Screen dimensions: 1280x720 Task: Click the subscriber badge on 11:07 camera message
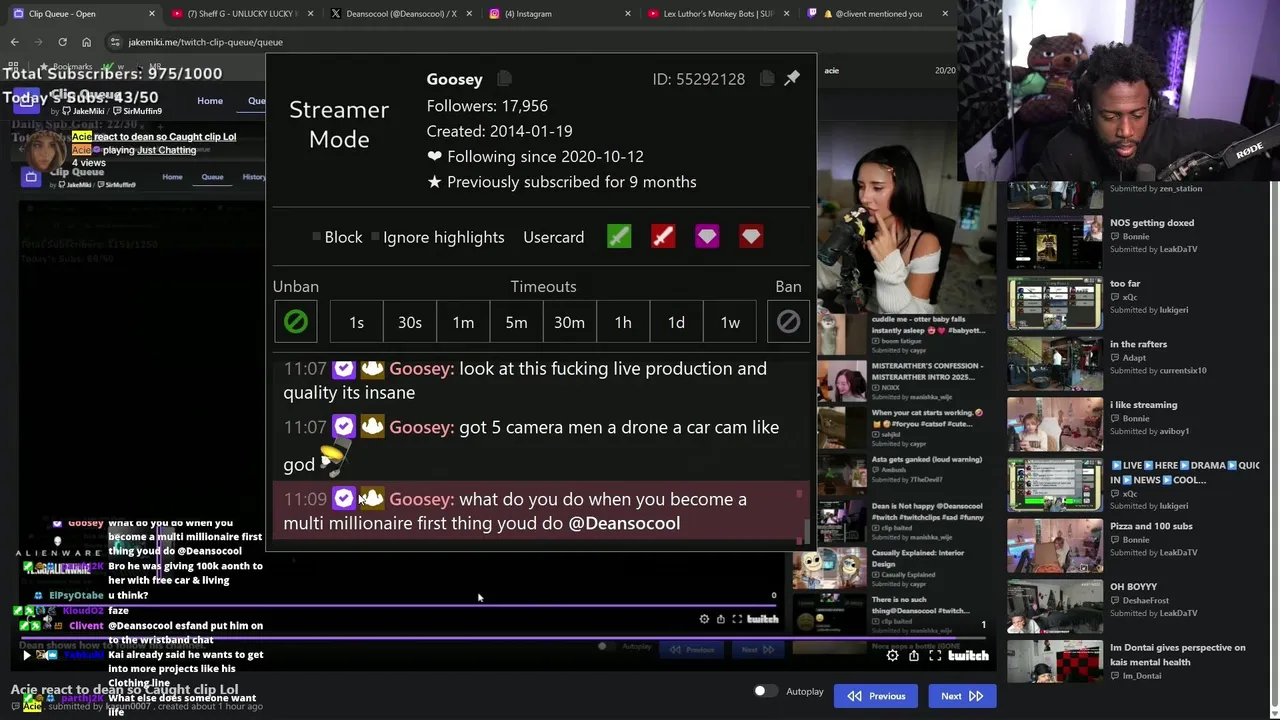[x=372, y=427]
